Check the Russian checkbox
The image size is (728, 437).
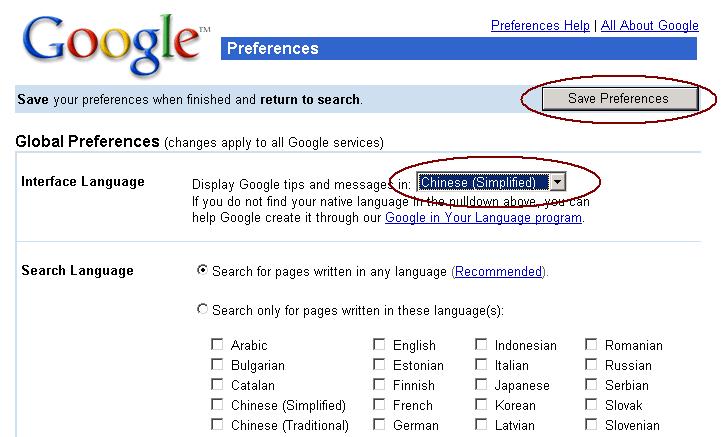point(591,364)
